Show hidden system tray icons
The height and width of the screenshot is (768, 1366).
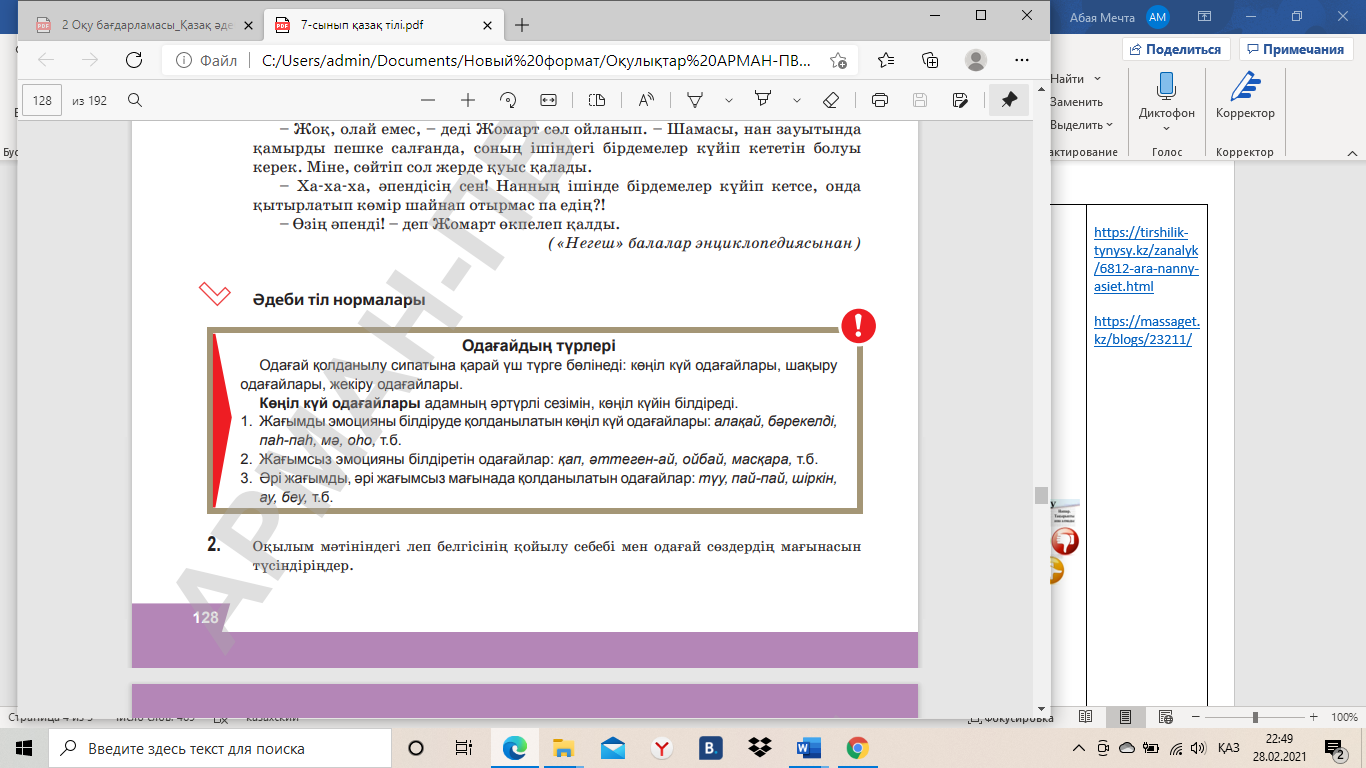1078,748
